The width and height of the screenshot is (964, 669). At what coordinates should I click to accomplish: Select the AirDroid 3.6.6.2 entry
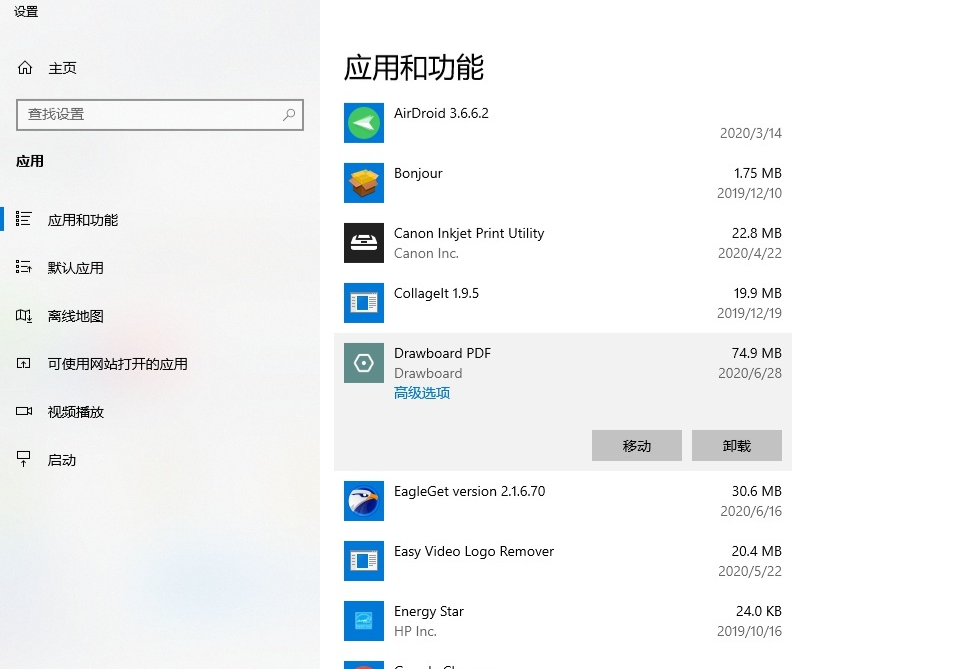click(441, 113)
